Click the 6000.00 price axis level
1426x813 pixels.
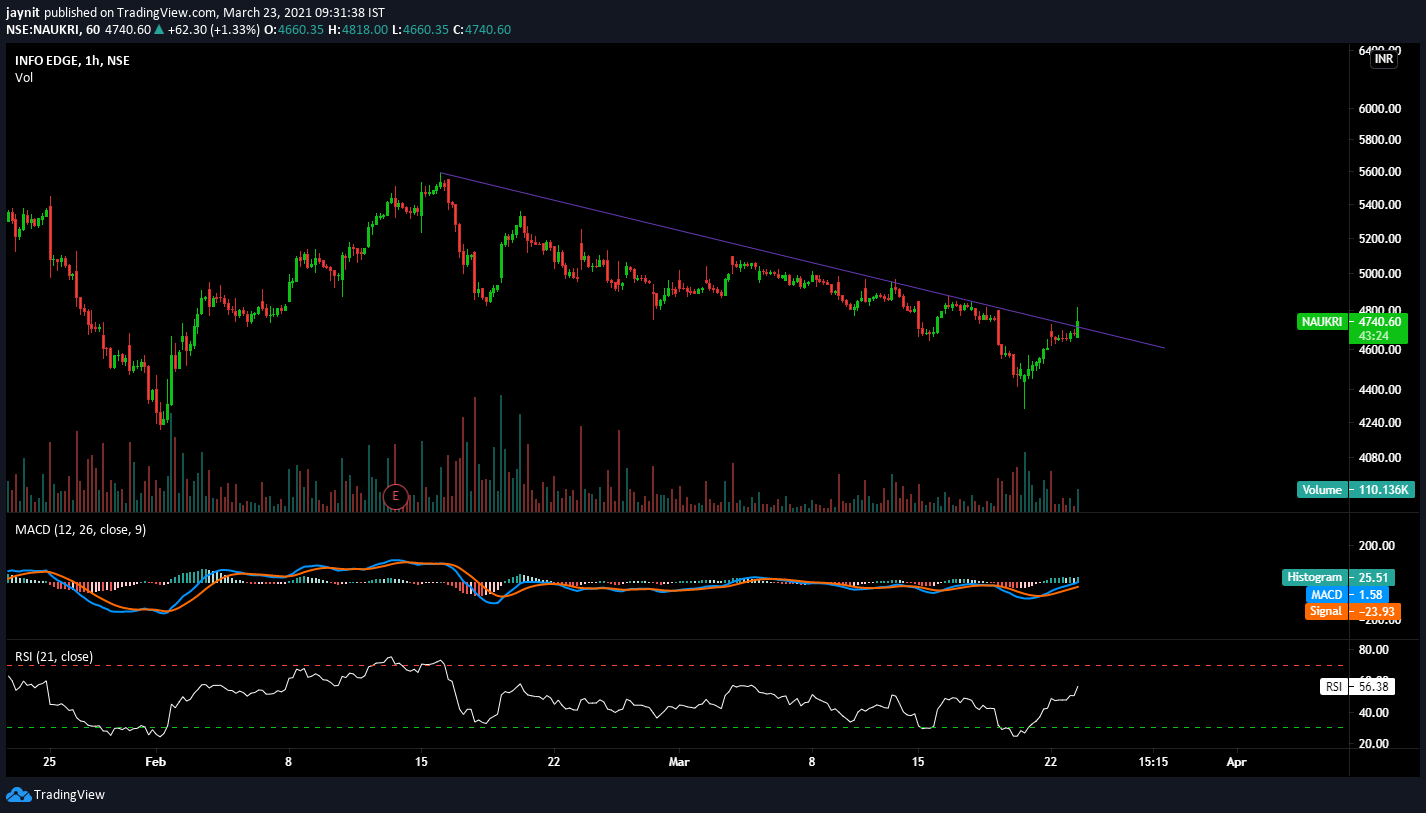pyautogui.click(x=1379, y=109)
